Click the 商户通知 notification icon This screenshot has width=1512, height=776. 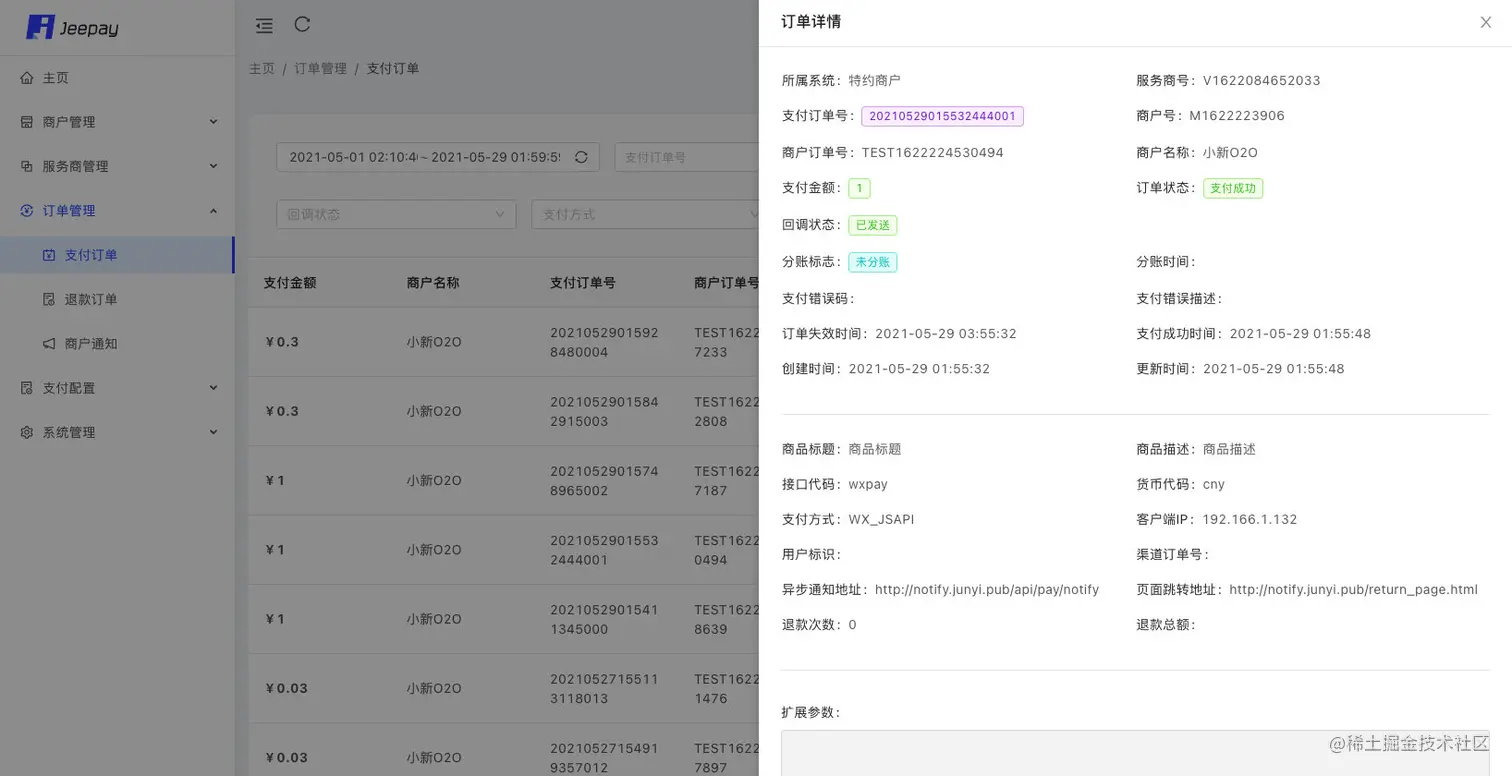coord(49,344)
